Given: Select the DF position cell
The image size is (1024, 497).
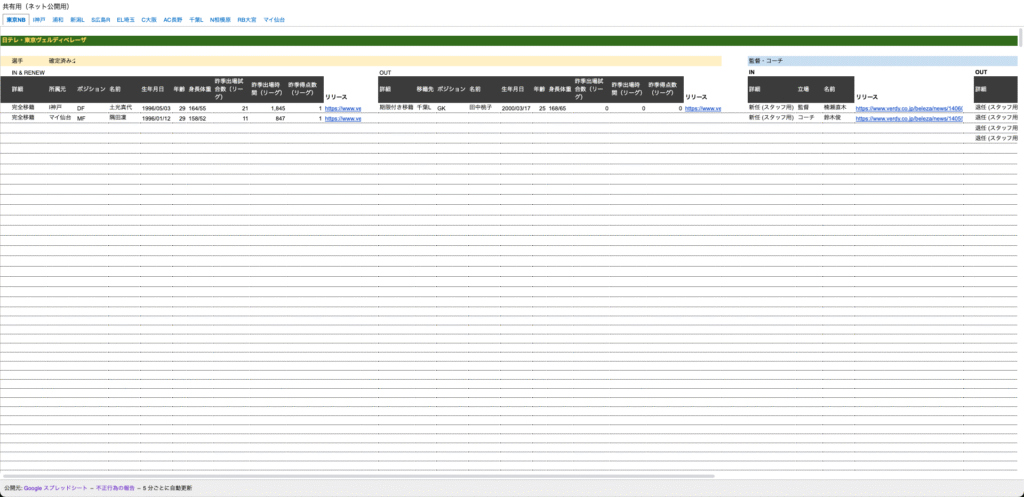Looking at the screenshot, I should click(x=81, y=108).
